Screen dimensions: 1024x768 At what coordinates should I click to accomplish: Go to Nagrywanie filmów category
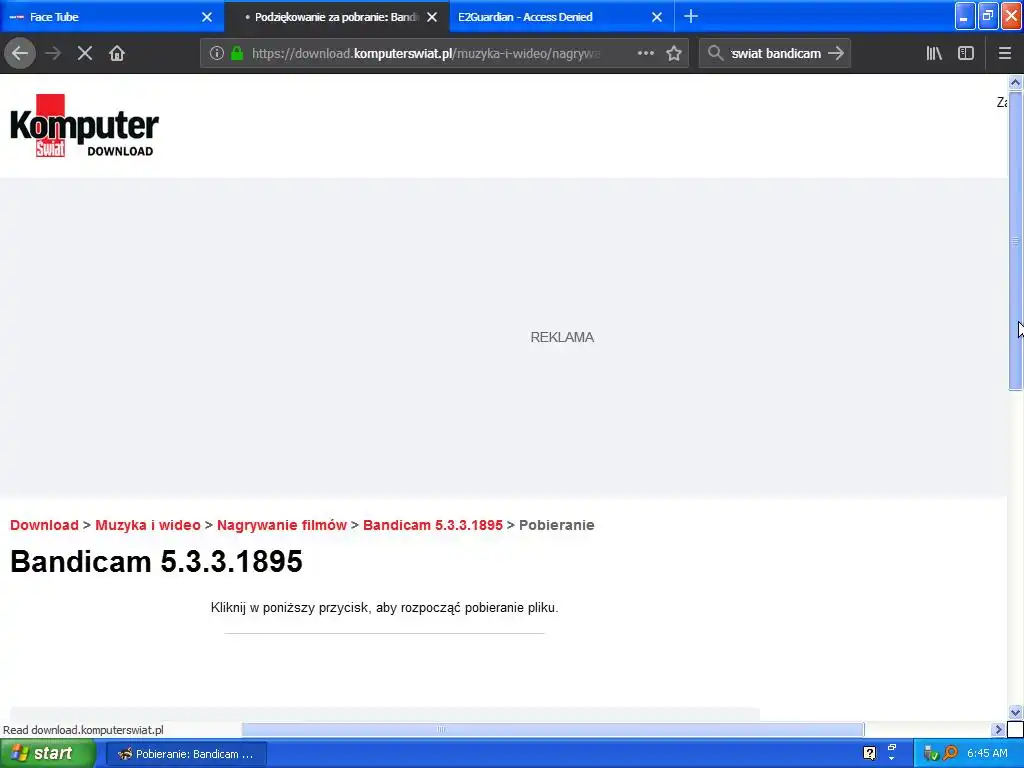[x=281, y=525]
